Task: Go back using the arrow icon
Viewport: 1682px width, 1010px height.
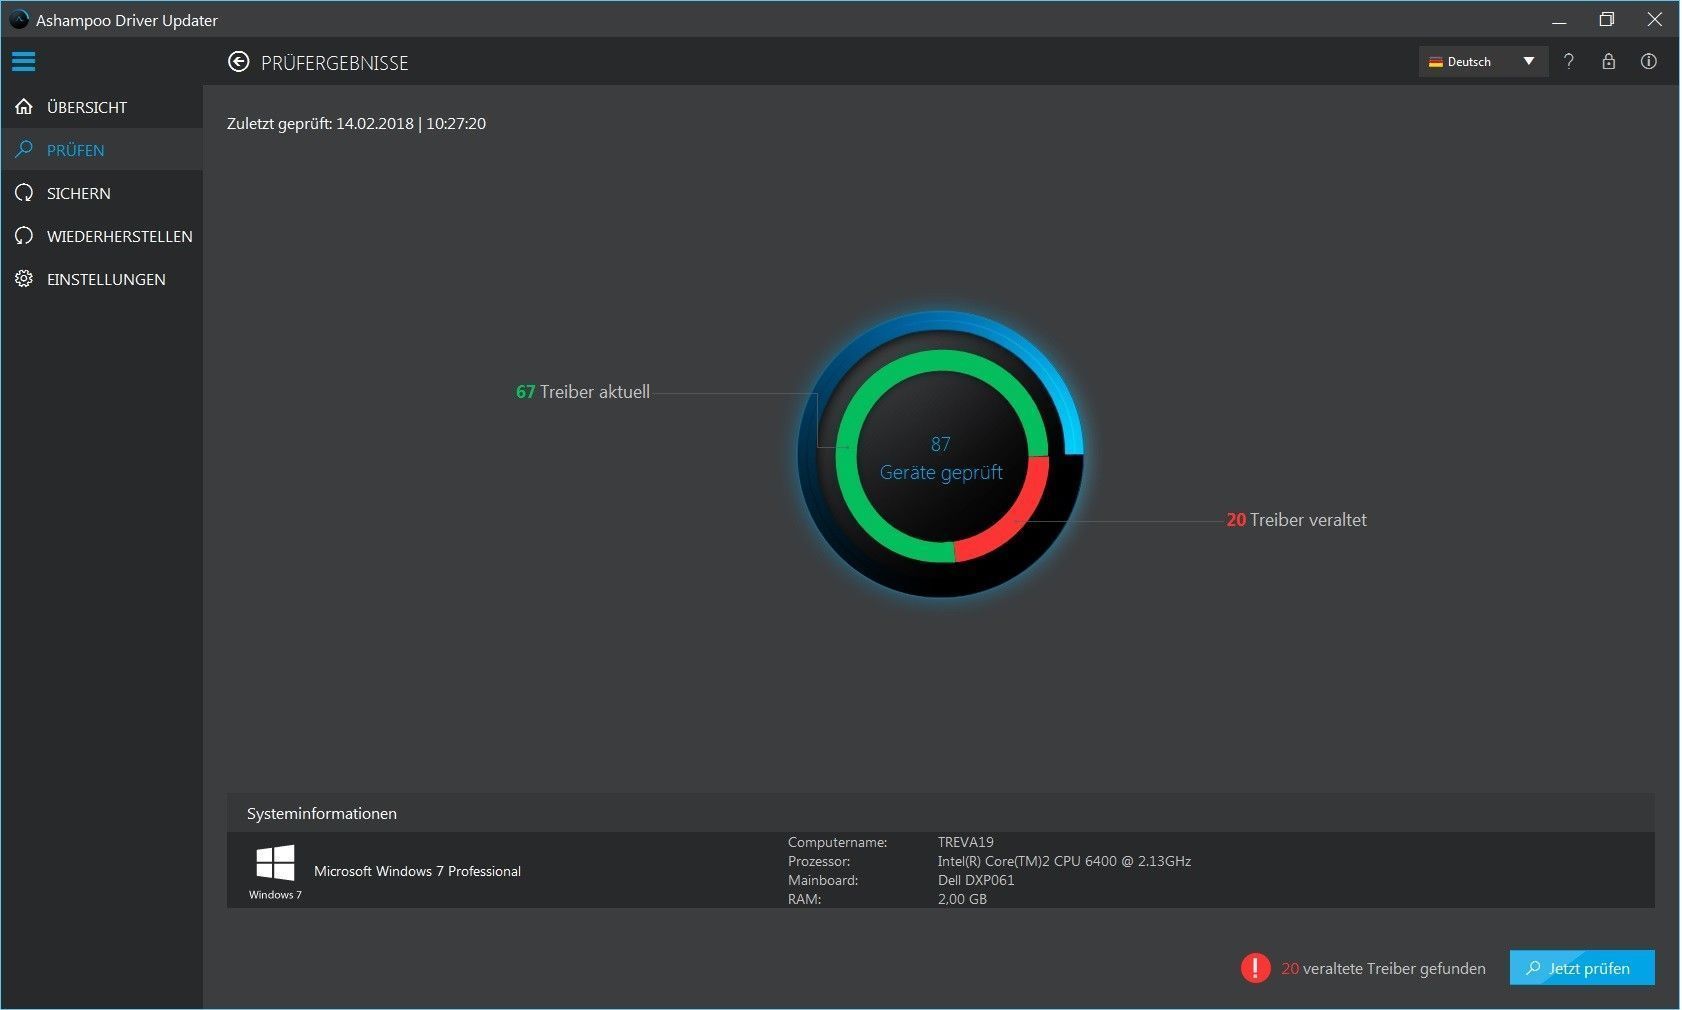Action: pyautogui.click(x=238, y=62)
